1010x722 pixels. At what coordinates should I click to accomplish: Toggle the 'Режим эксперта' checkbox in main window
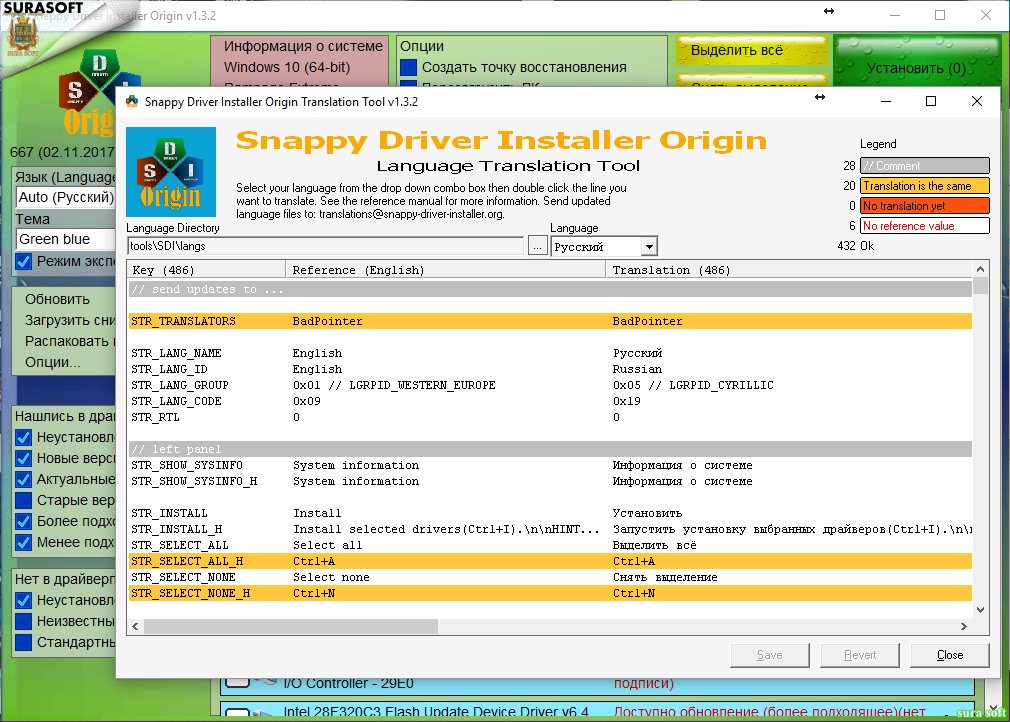(x=24, y=261)
